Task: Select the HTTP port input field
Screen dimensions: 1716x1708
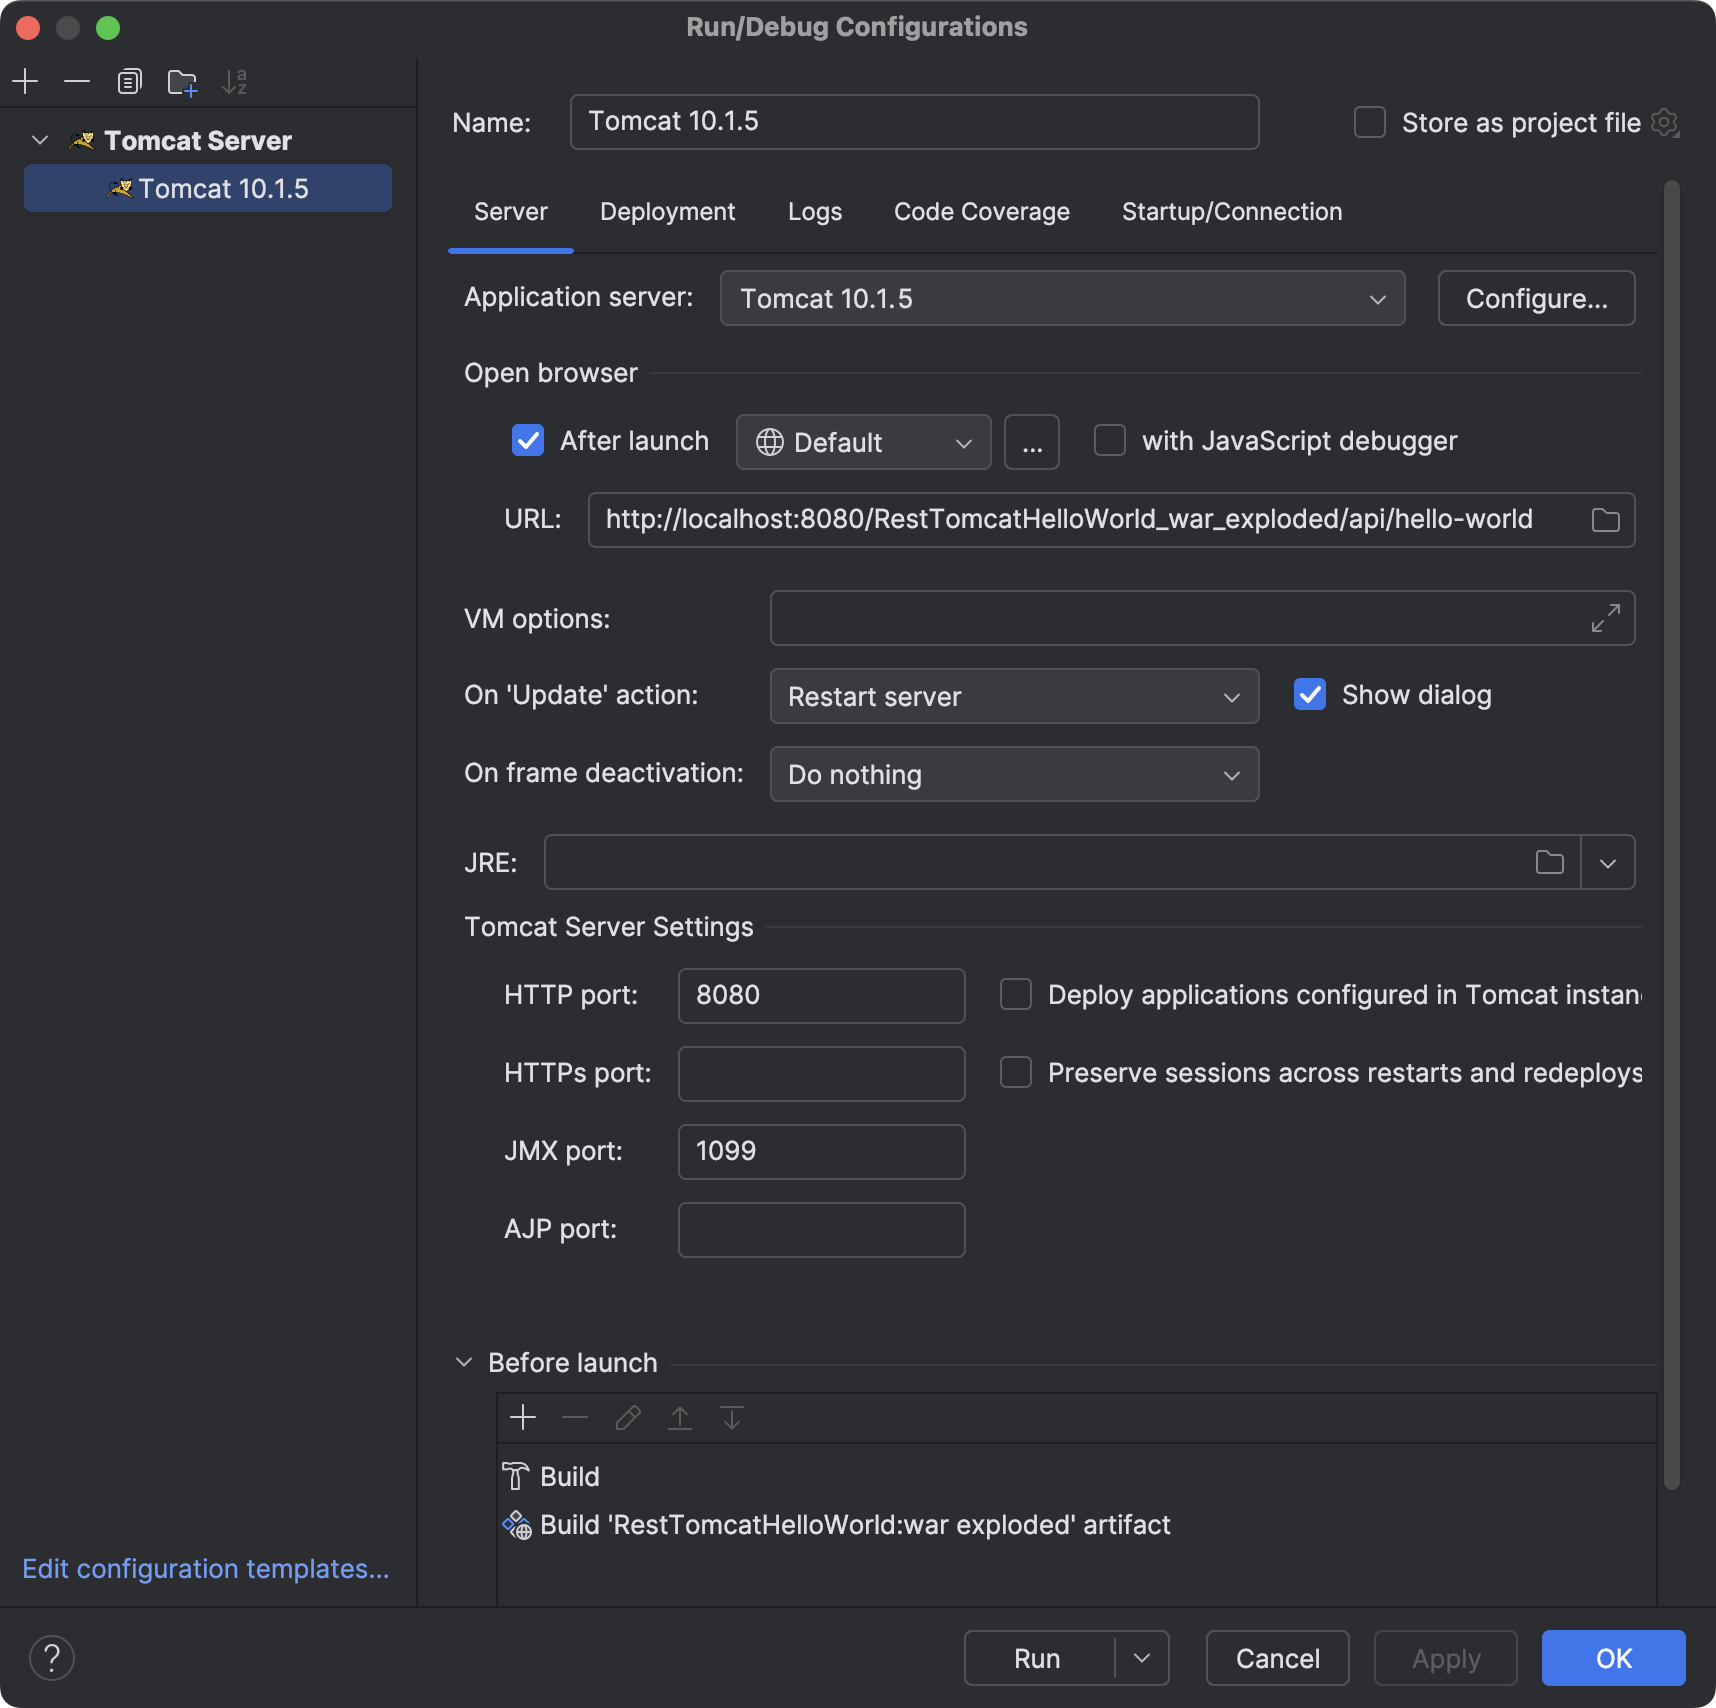Action: pyautogui.click(x=820, y=995)
